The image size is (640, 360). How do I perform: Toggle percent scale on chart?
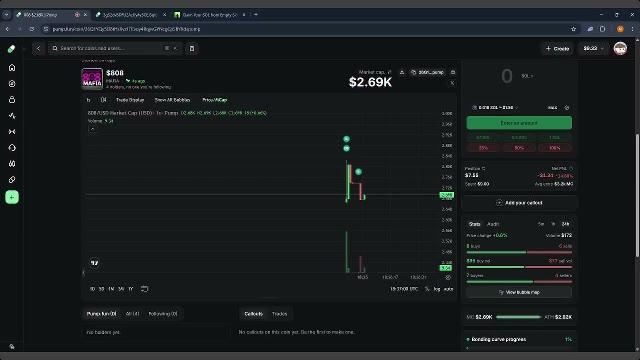point(427,289)
